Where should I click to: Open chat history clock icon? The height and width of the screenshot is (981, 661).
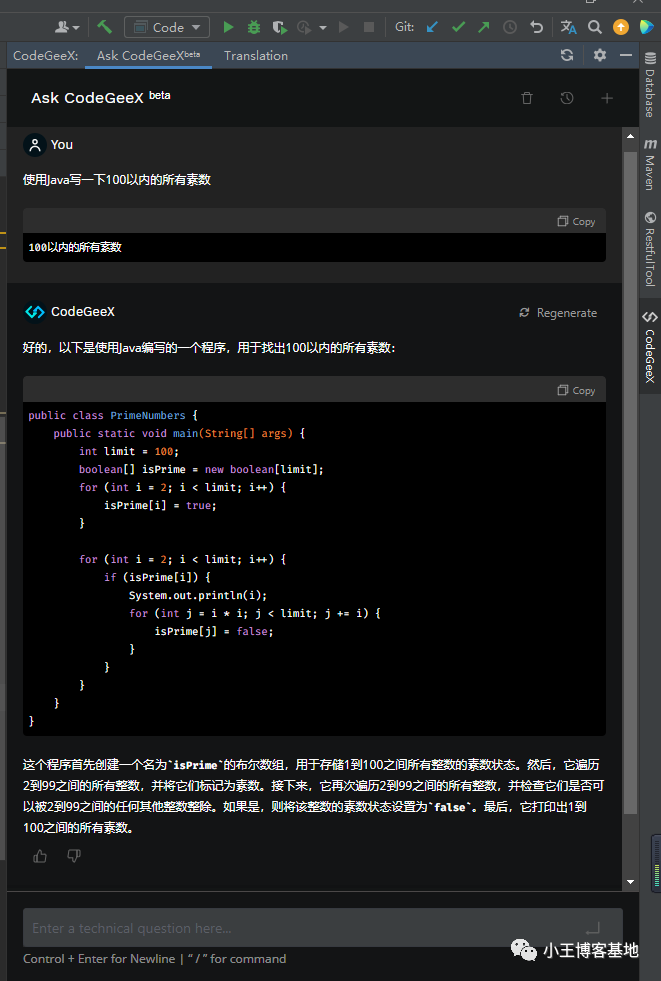coord(567,98)
